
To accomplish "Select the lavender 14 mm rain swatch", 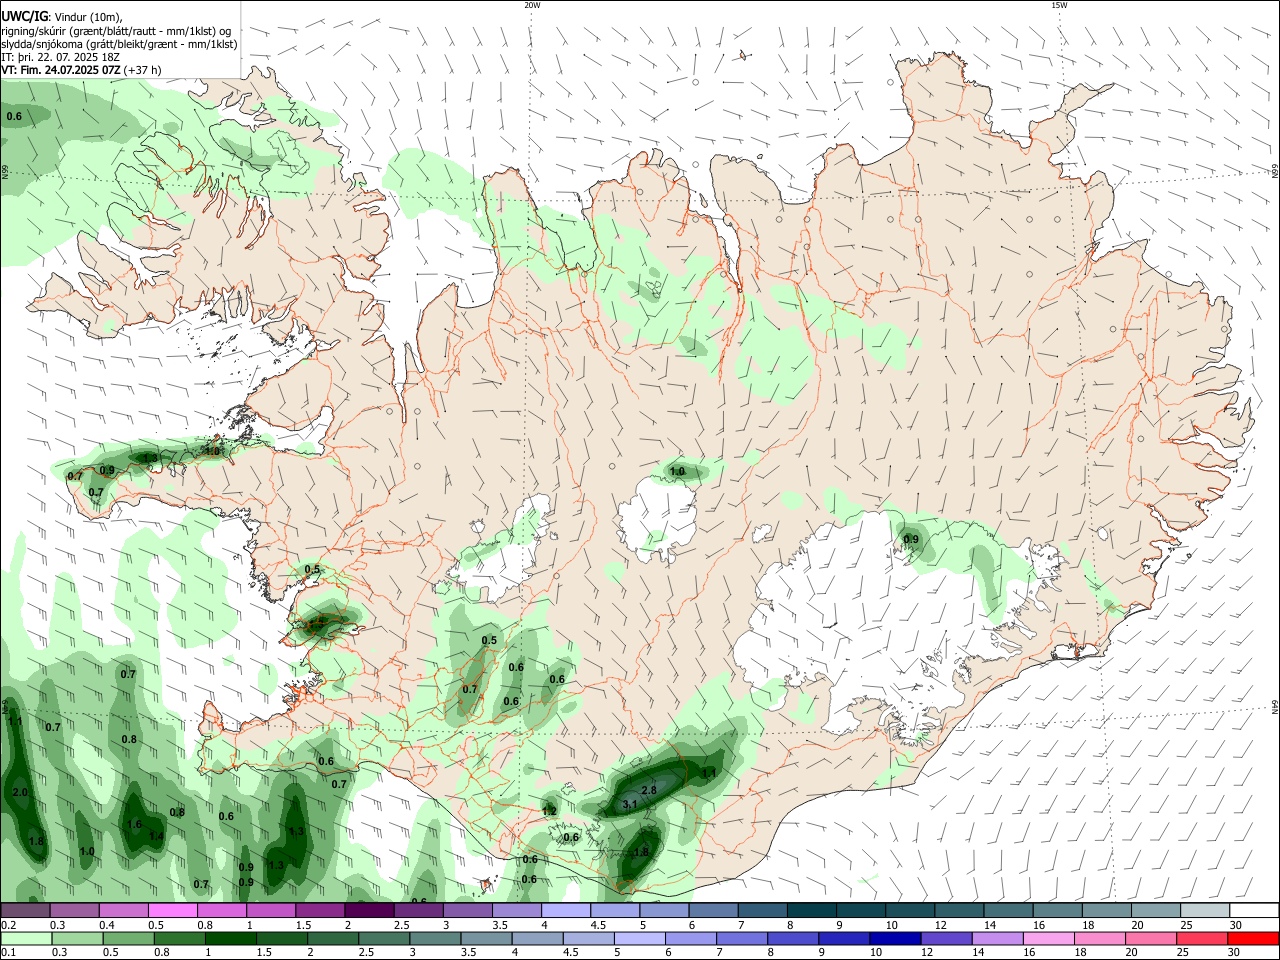I will (x=998, y=938).
